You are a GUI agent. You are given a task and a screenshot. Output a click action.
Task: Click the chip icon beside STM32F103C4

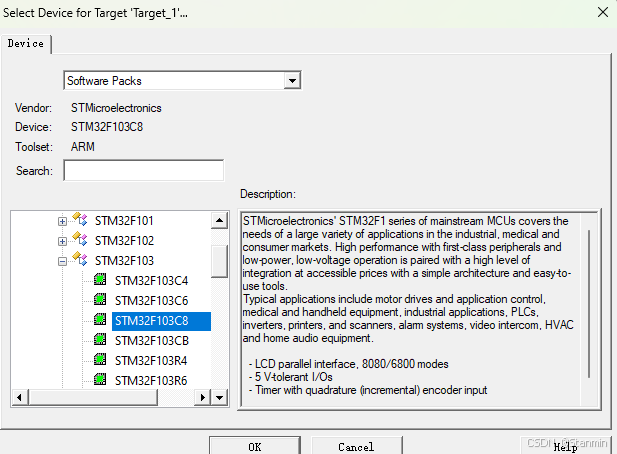coord(100,280)
